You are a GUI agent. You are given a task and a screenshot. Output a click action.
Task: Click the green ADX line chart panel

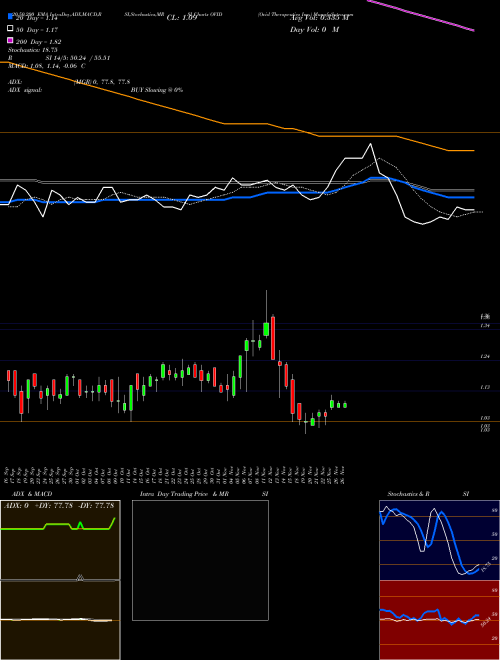pos(60,540)
